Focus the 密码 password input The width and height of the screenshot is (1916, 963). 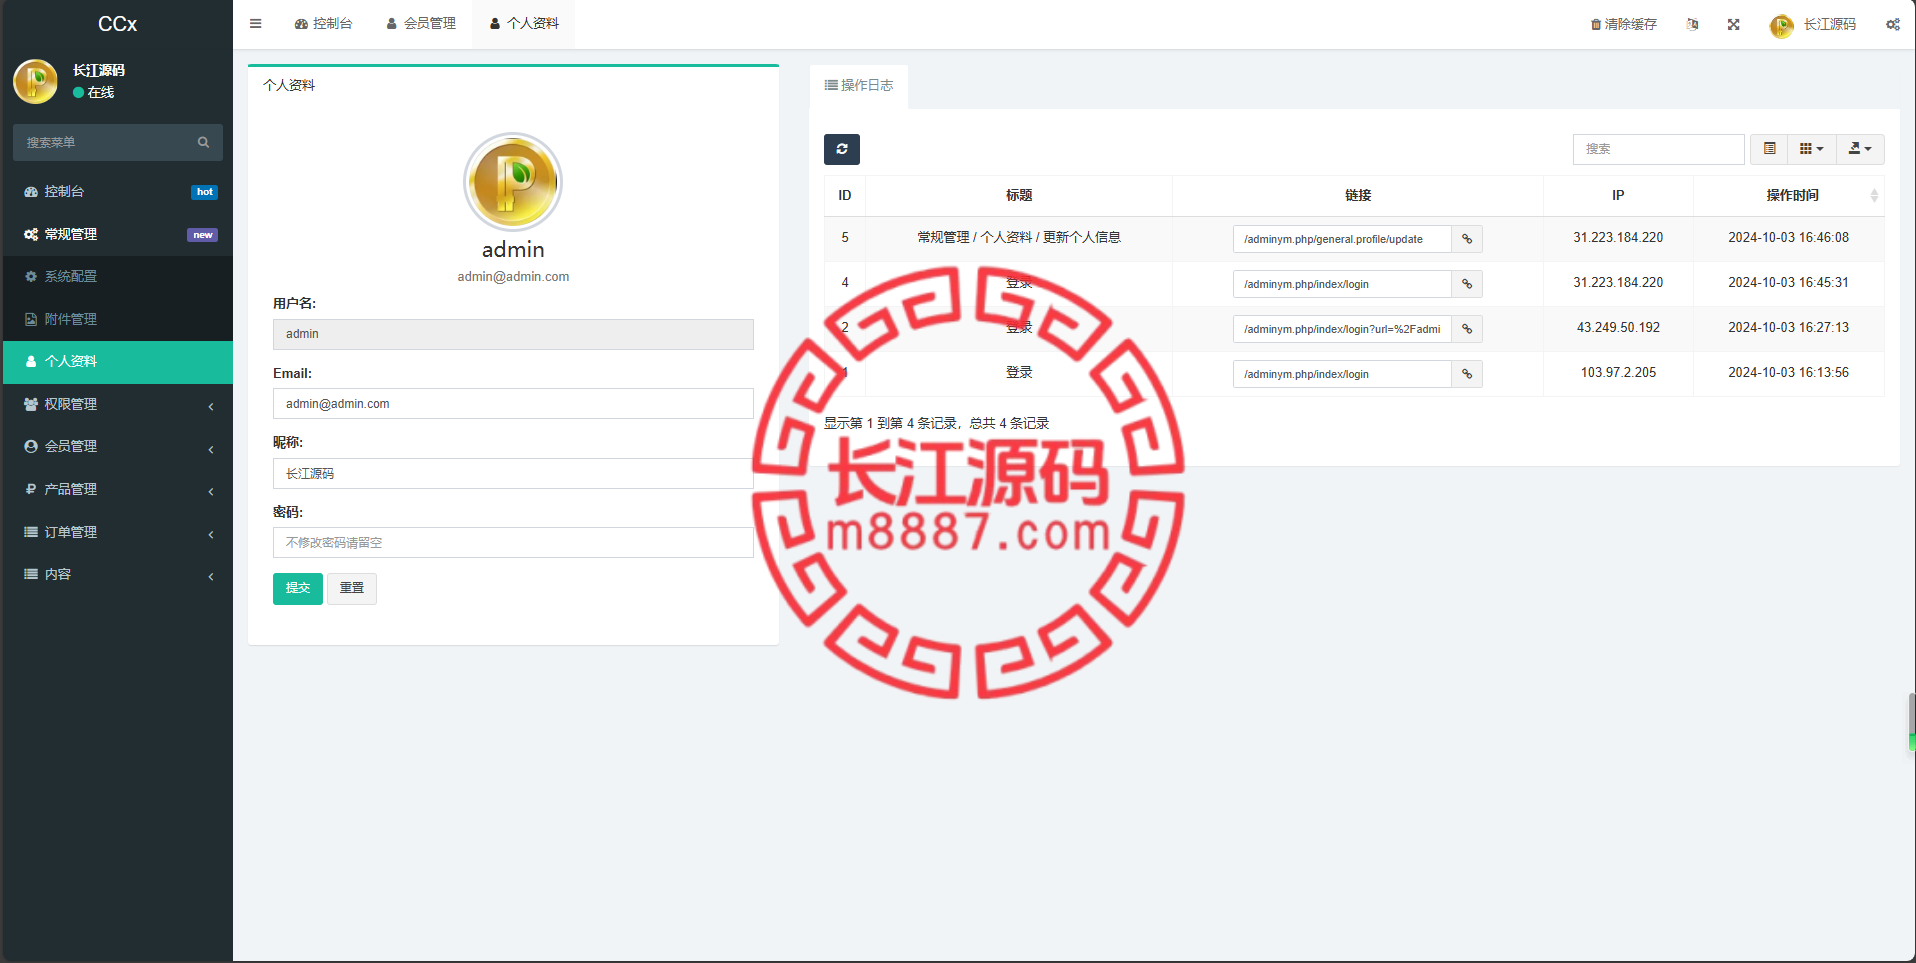pos(513,542)
